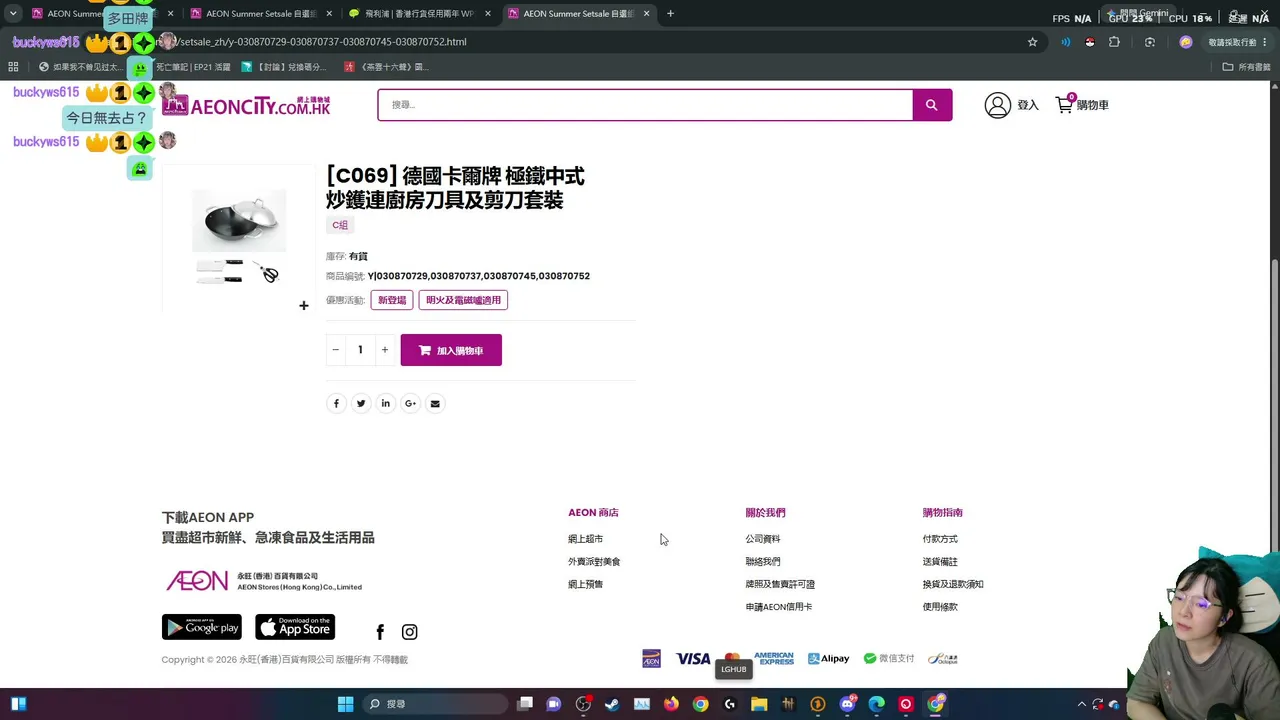Open the 購物車 shopping cart

tap(1082, 104)
